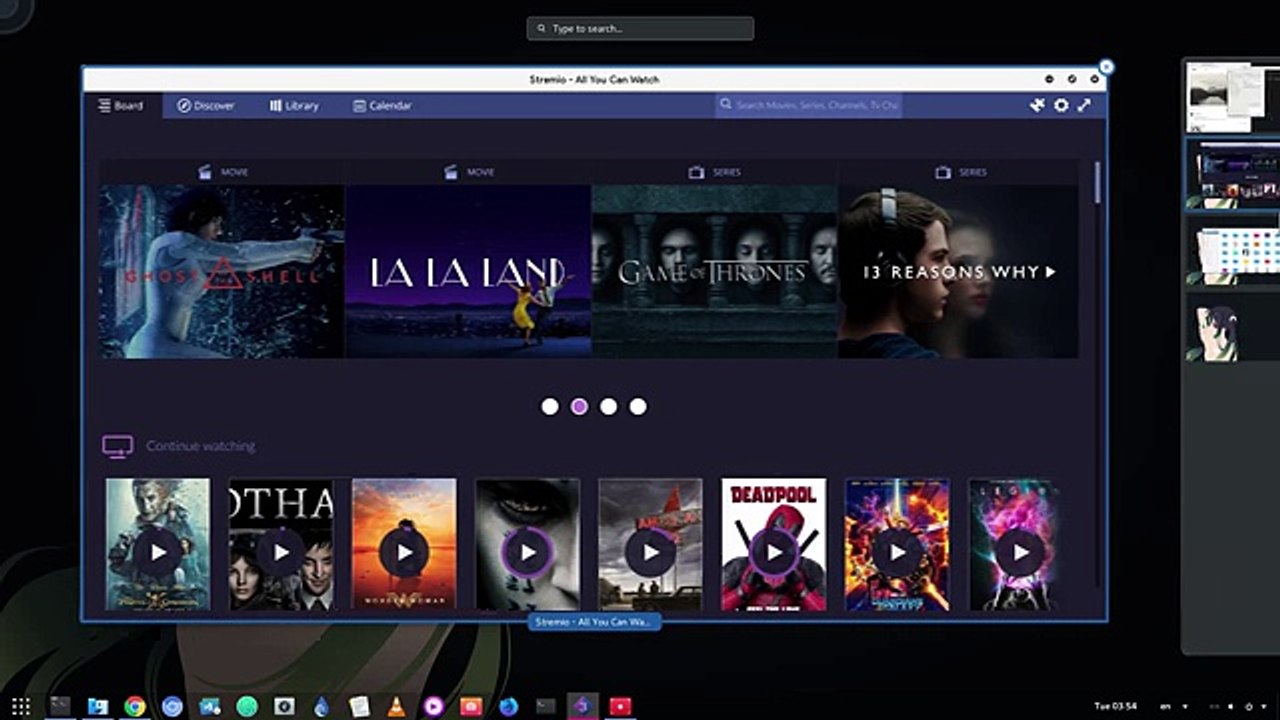
Task: Launch the first terminal in dock
Action: click(60, 706)
